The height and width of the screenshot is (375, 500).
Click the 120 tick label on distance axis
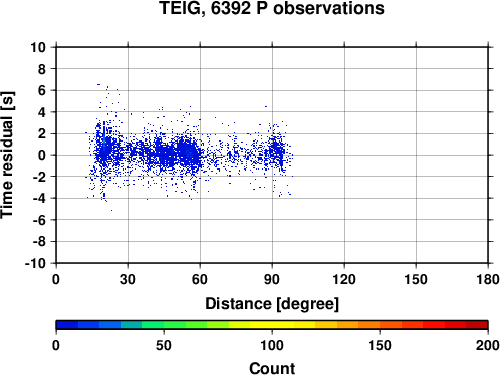pyautogui.click(x=344, y=279)
